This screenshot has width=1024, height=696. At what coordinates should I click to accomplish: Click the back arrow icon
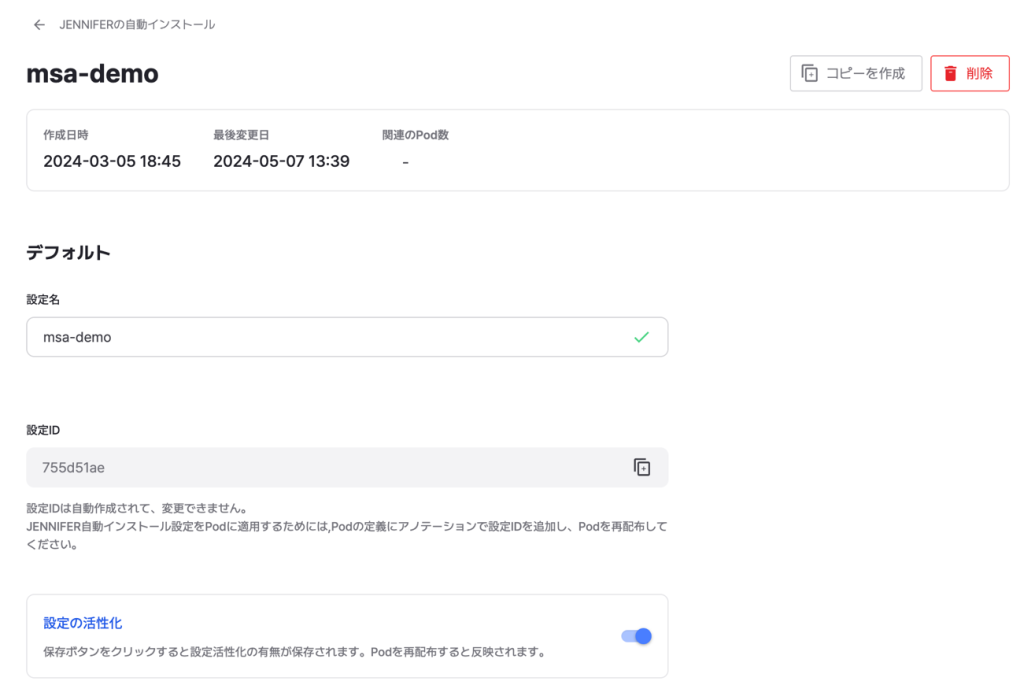(x=39, y=25)
